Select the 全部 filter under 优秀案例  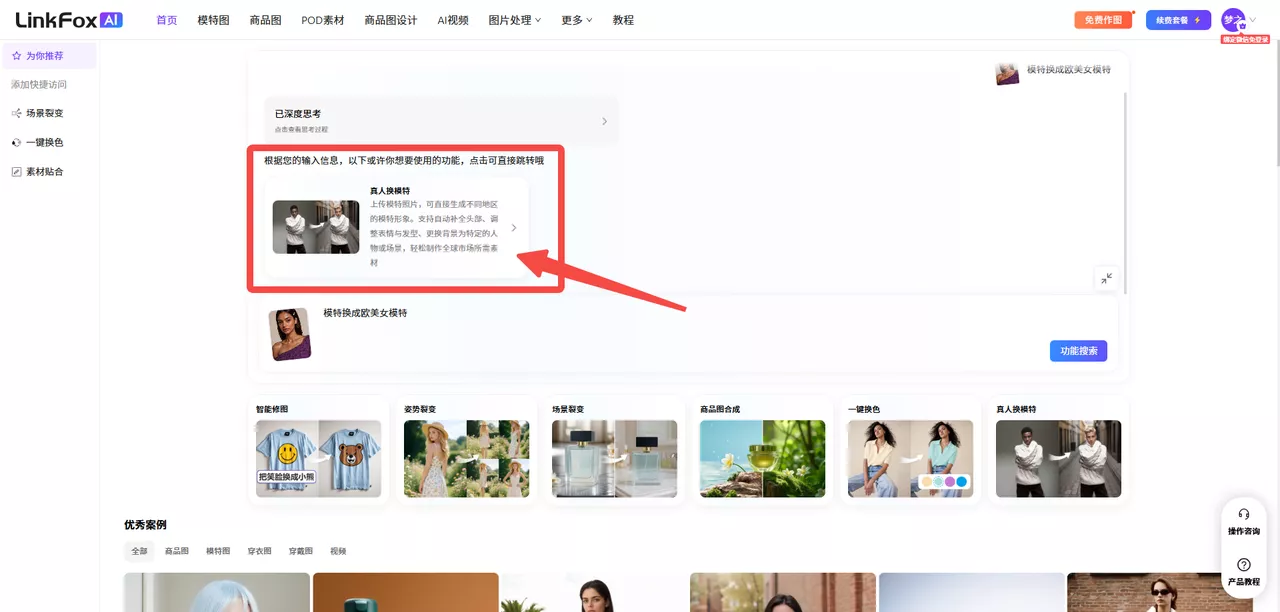(x=139, y=550)
